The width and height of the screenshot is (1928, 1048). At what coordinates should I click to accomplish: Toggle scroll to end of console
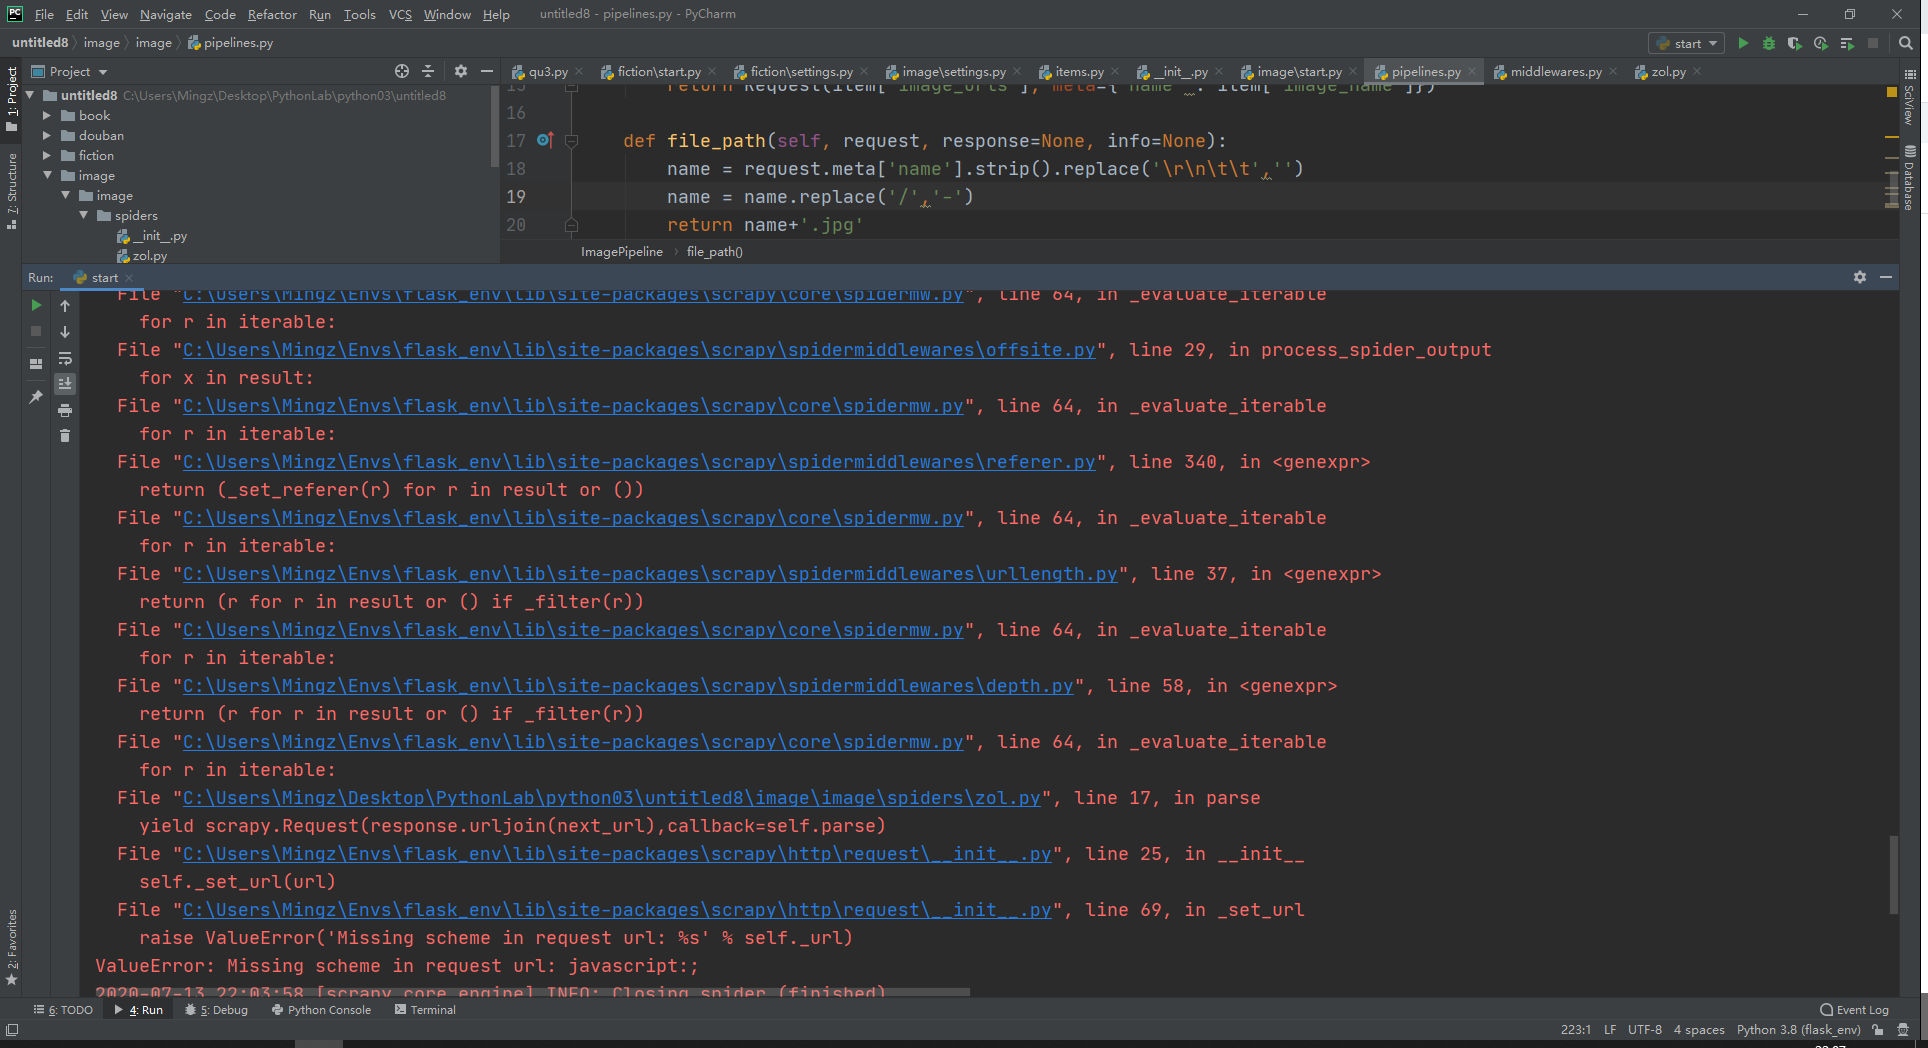pos(65,384)
